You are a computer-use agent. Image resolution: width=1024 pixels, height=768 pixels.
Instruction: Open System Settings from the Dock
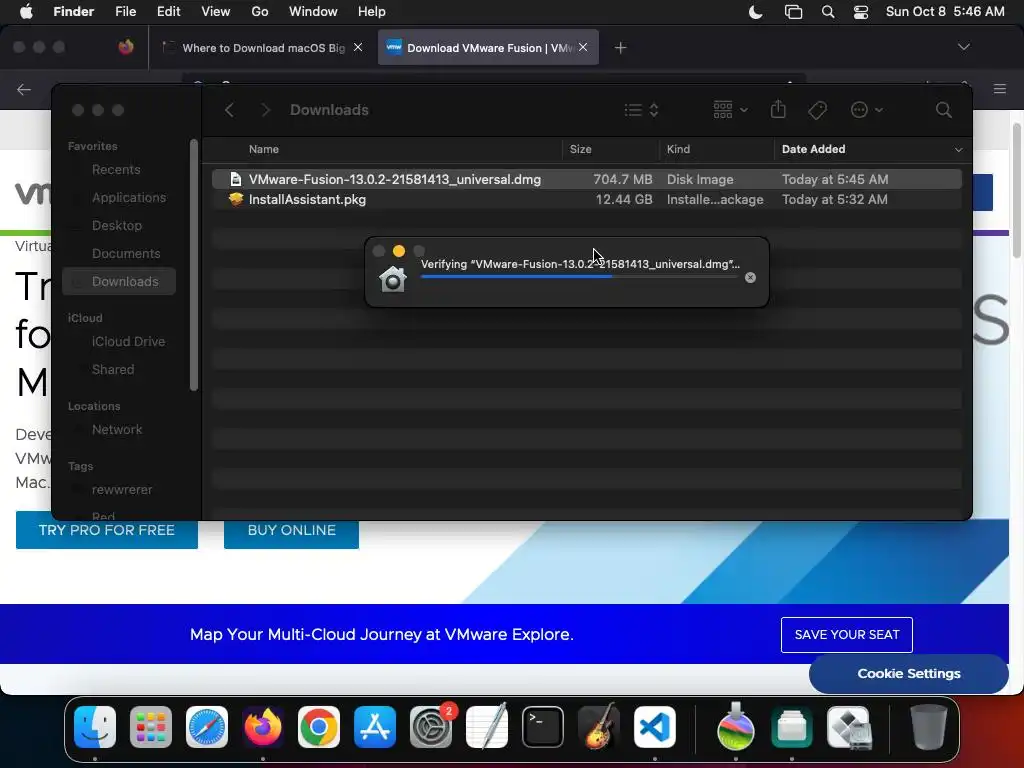pyautogui.click(x=431, y=728)
